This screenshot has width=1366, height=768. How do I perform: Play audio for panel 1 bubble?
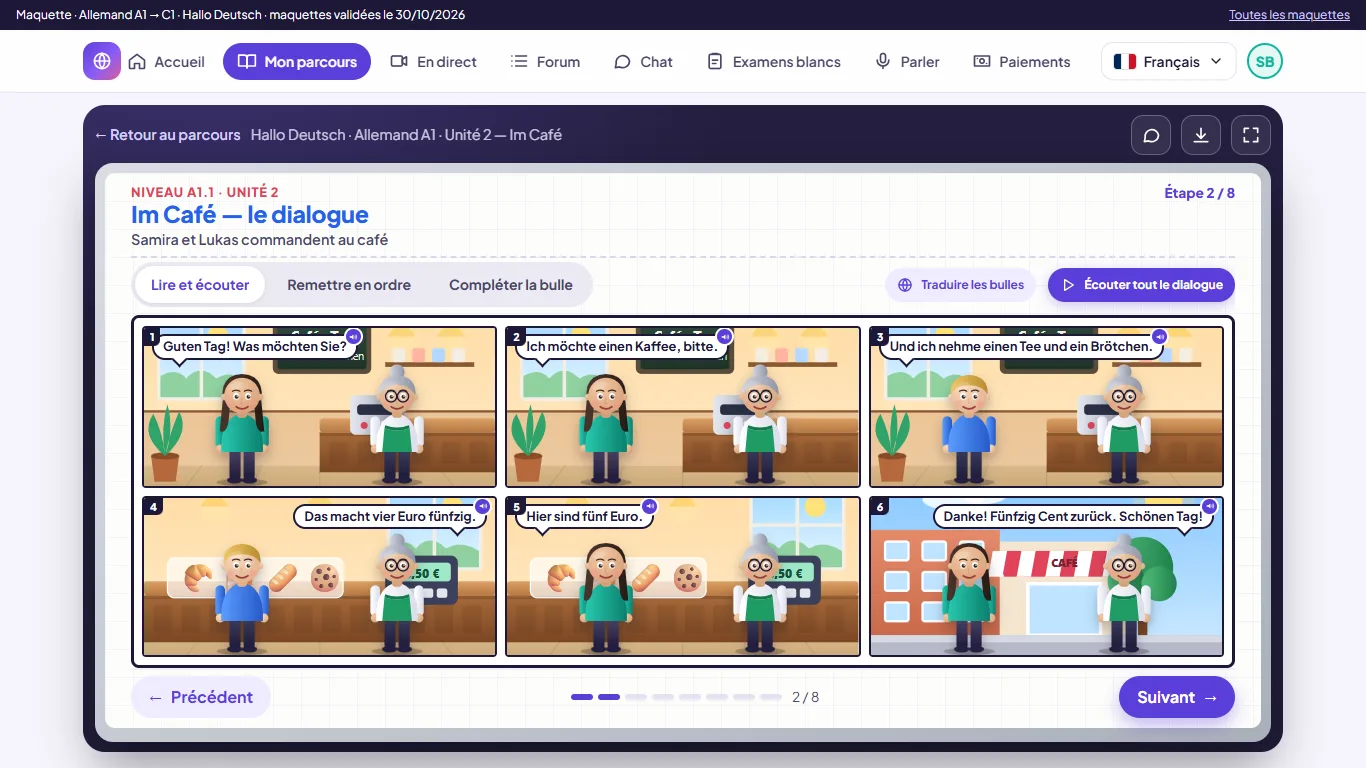[x=353, y=336]
